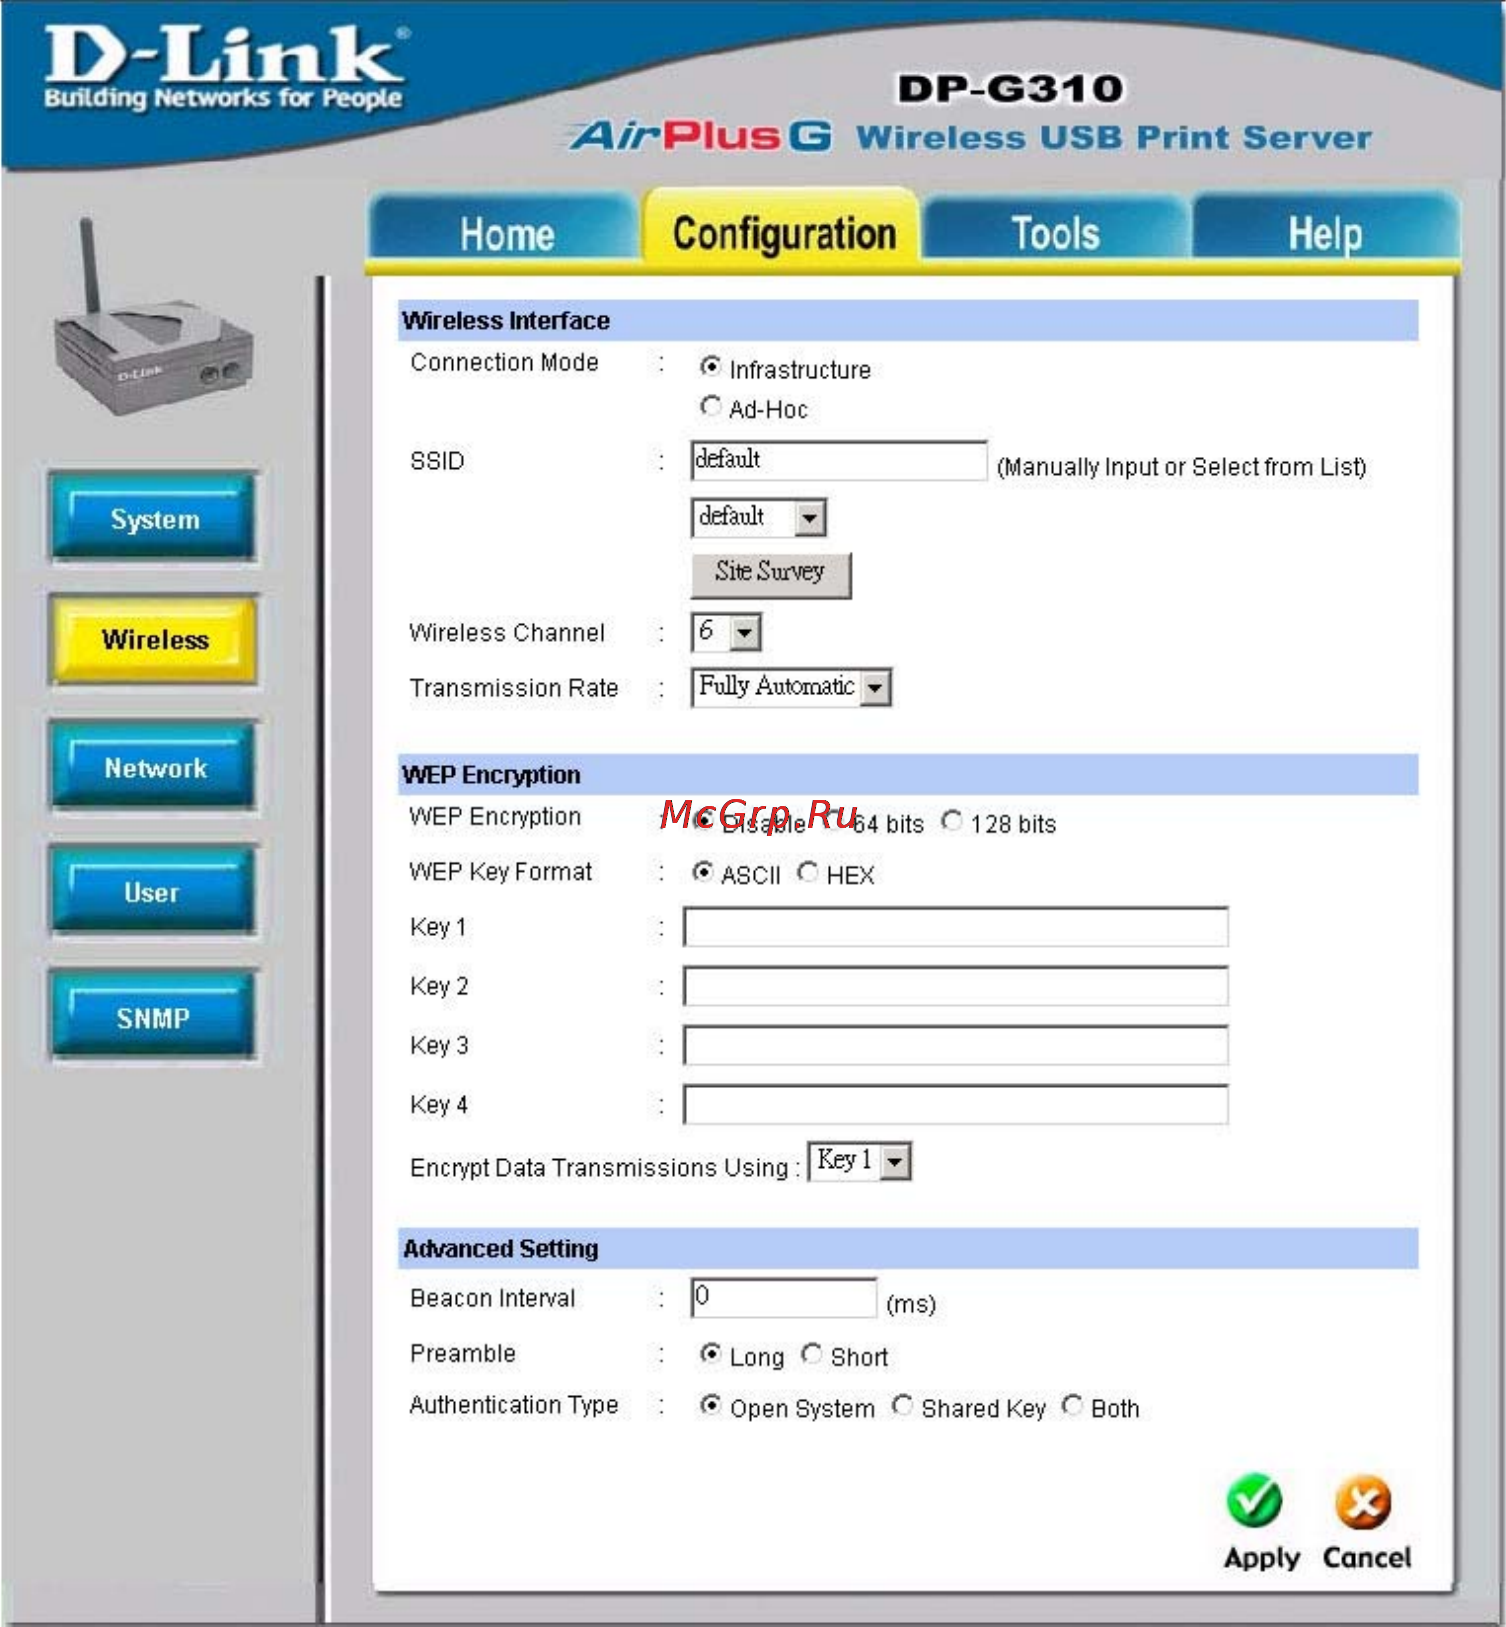Image resolution: width=1506 pixels, height=1627 pixels.
Task: Open the Tools tab
Action: point(1055,233)
